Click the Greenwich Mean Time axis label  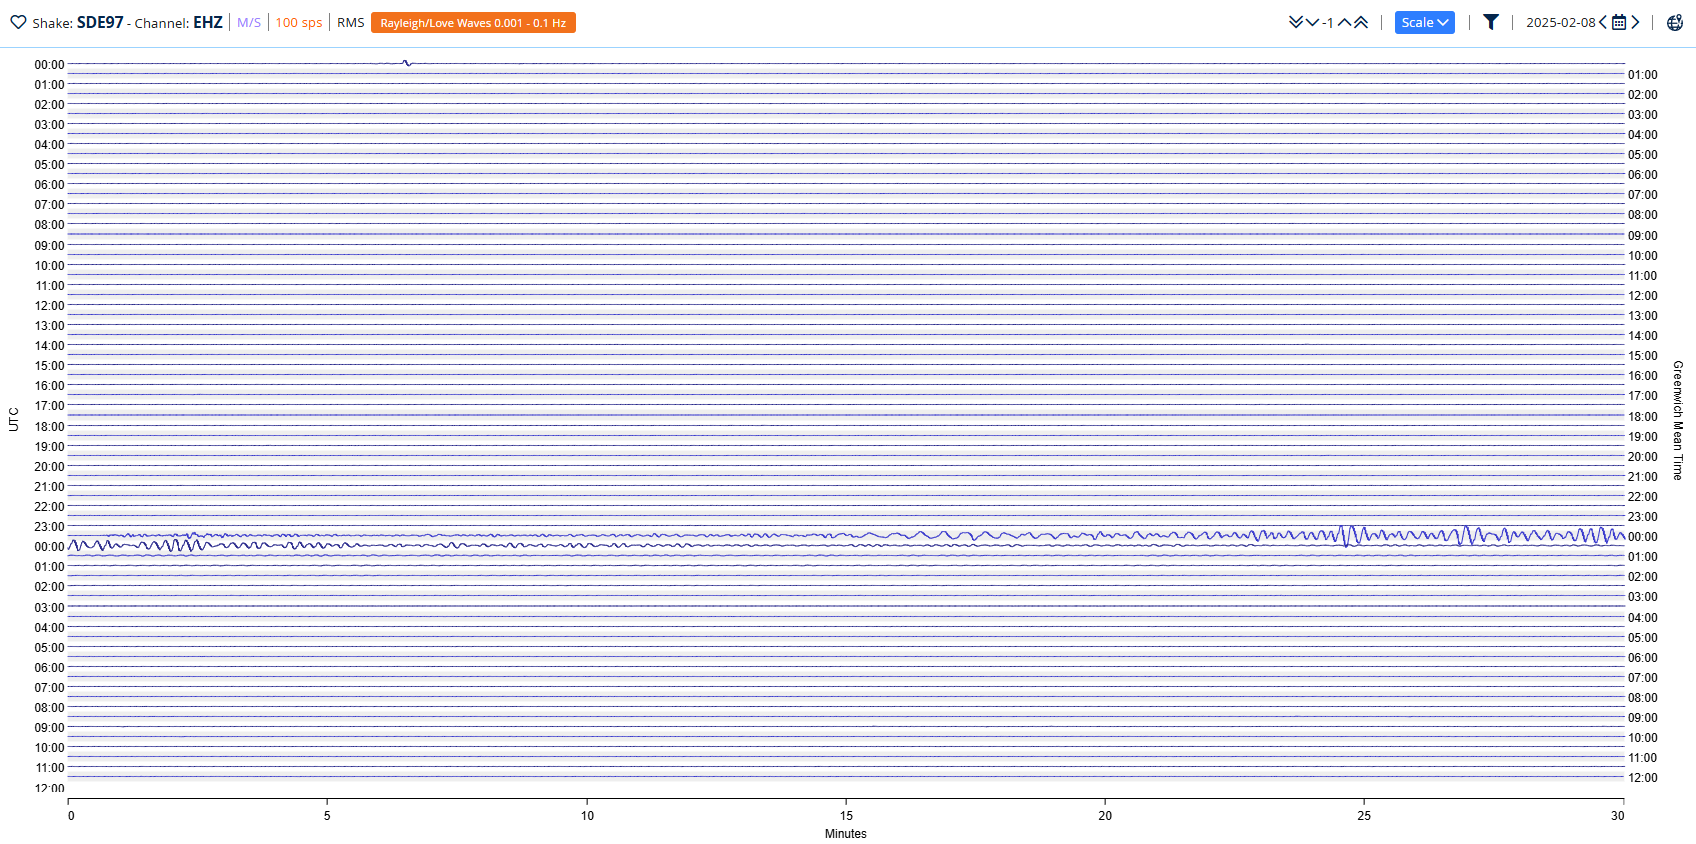click(x=1678, y=420)
